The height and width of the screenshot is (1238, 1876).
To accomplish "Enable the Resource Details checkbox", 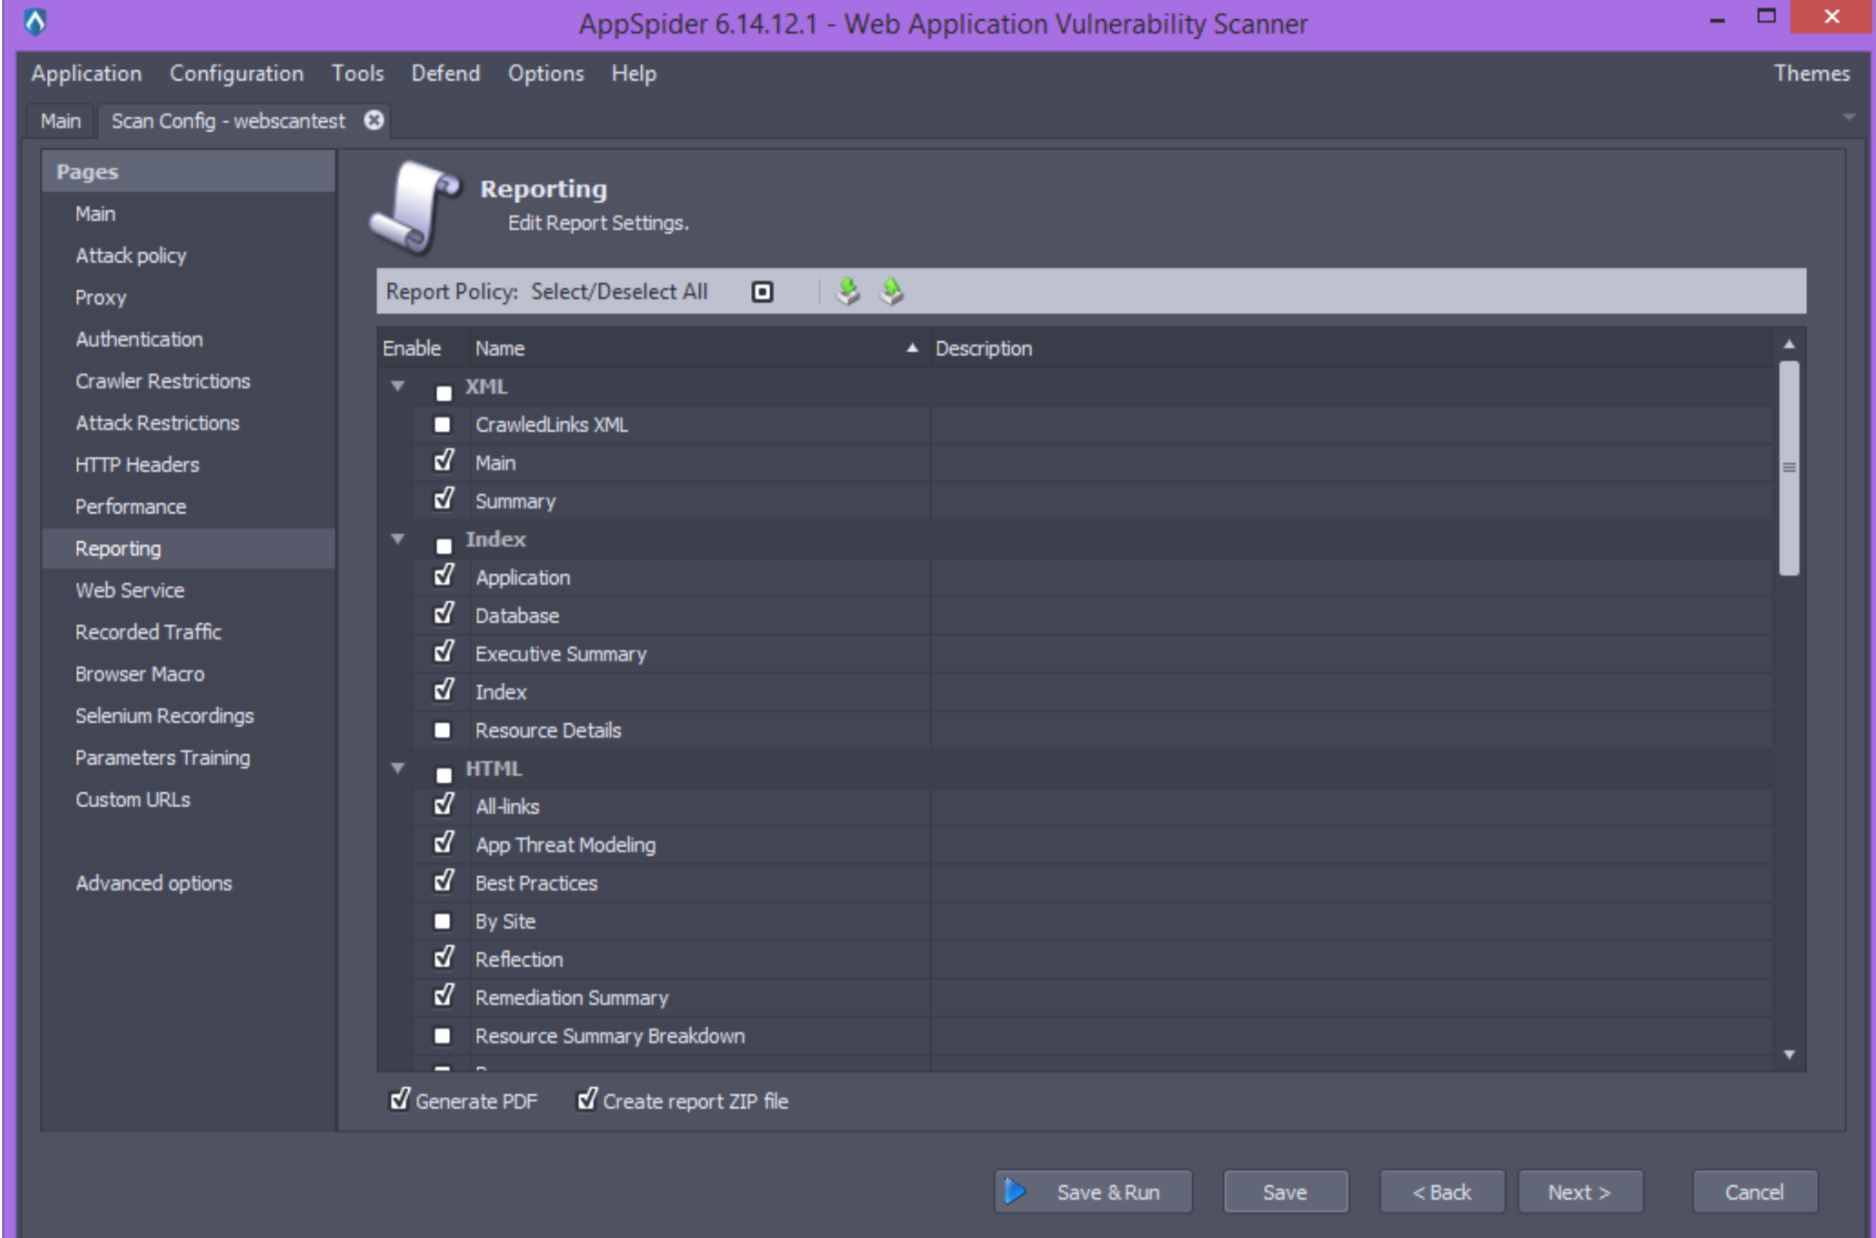I will tap(442, 730).
